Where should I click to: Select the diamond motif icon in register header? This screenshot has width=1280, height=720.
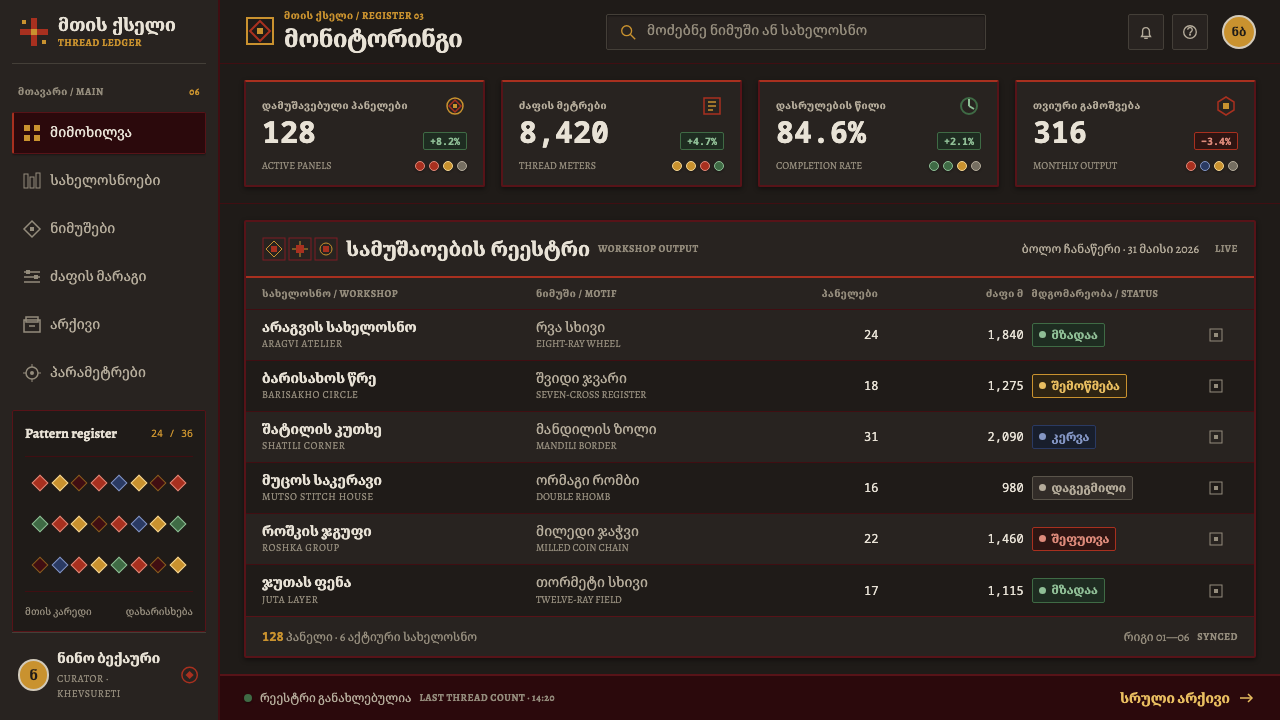[x=274, y=249]
